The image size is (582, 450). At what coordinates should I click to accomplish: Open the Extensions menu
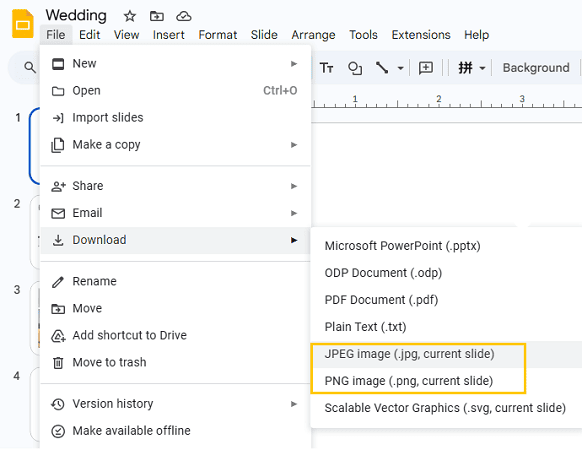pyautogui.click(x=421, y=35)
